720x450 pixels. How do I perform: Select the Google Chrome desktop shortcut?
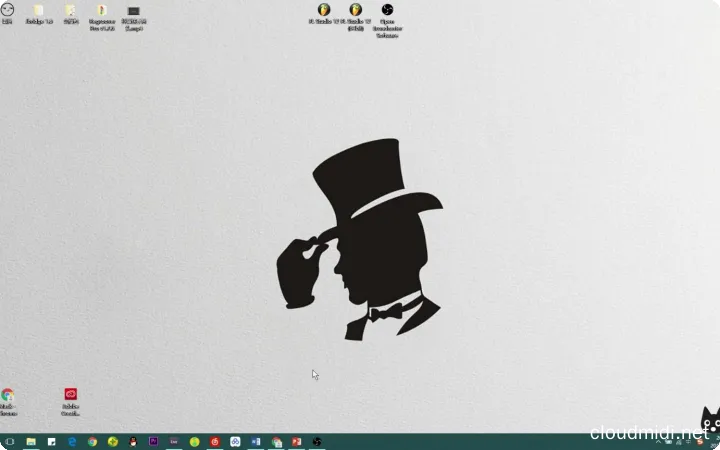(8, 395)
